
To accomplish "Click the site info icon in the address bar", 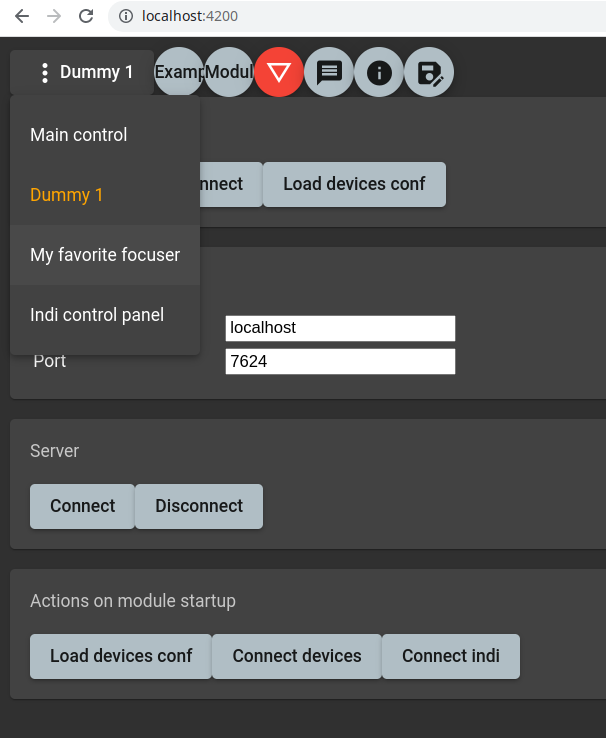I will pos(126,16).
